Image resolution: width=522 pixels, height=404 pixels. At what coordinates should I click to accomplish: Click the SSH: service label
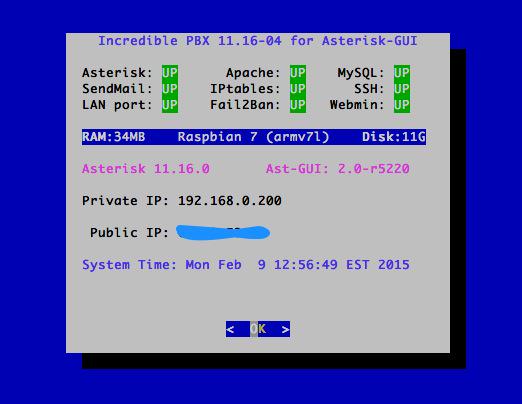tap(369, 89)
